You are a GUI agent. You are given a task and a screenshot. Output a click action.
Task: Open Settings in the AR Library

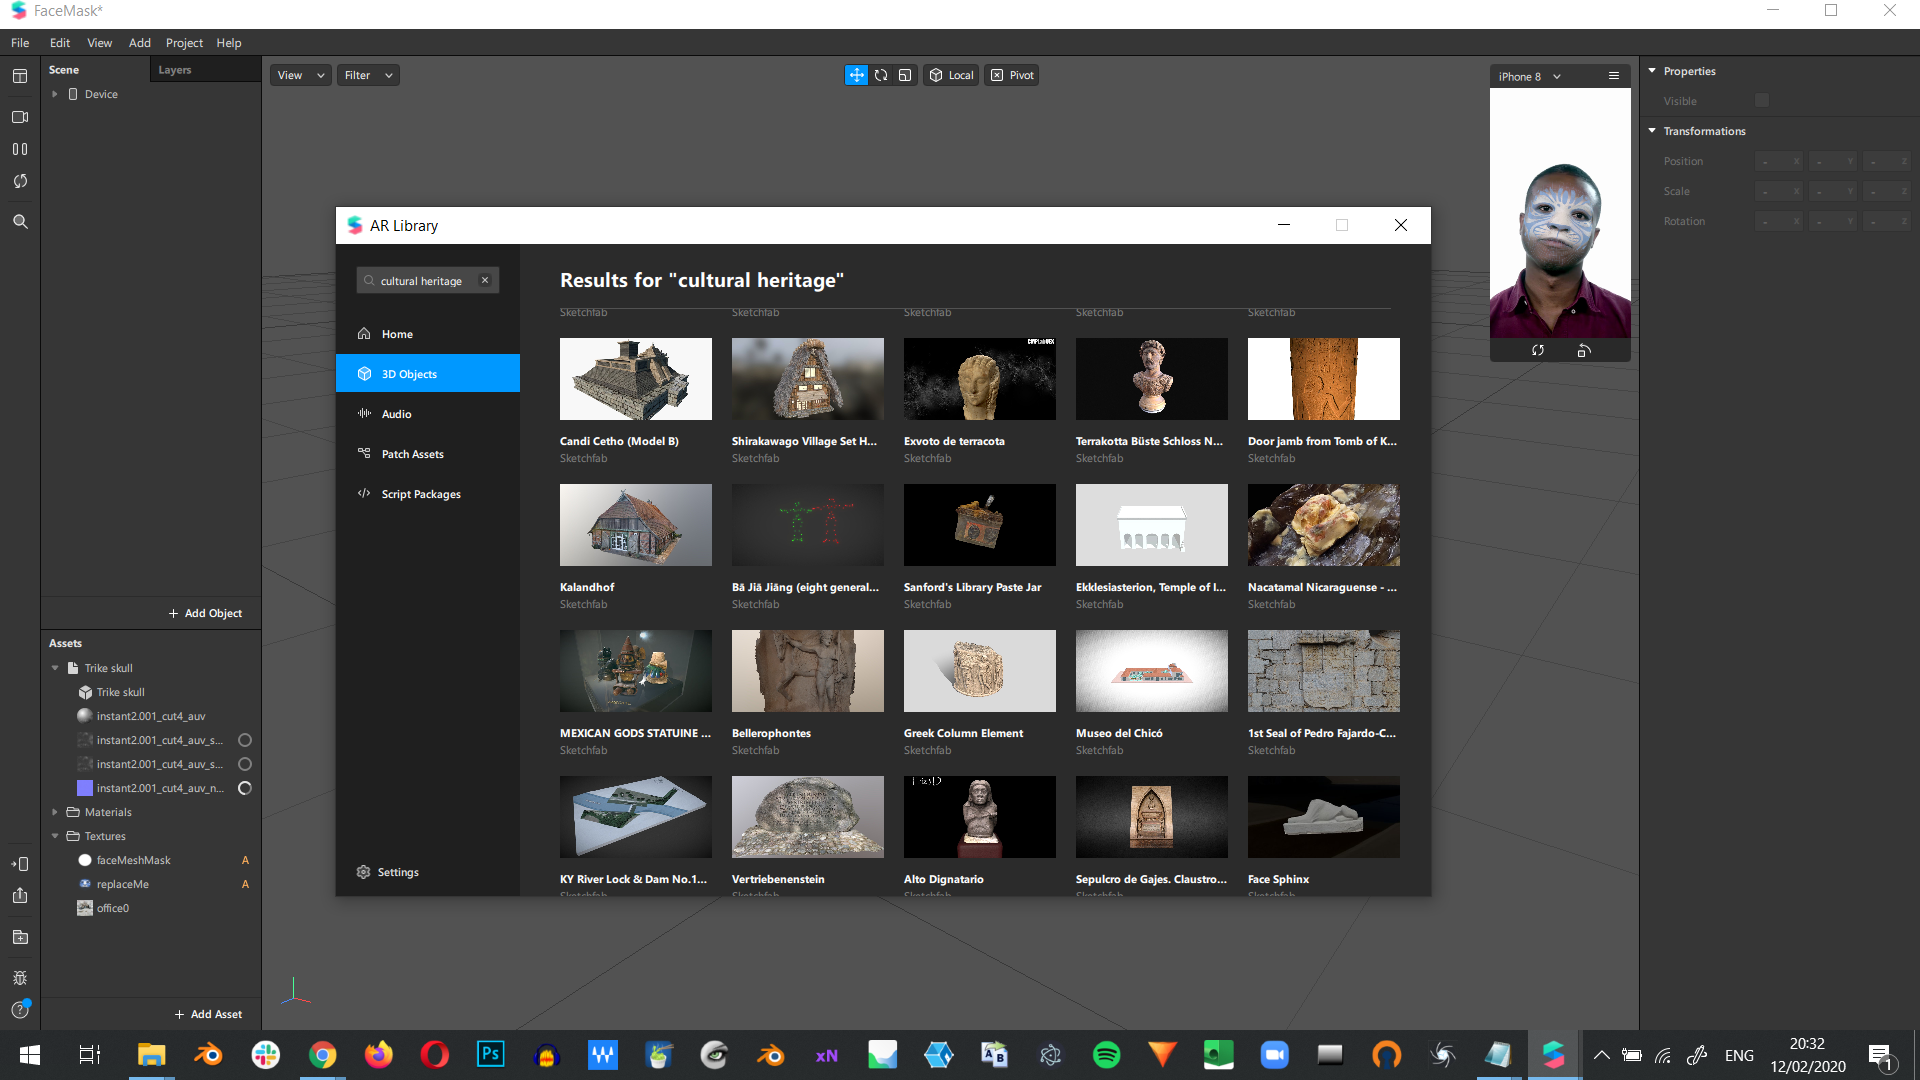point(398,871)
